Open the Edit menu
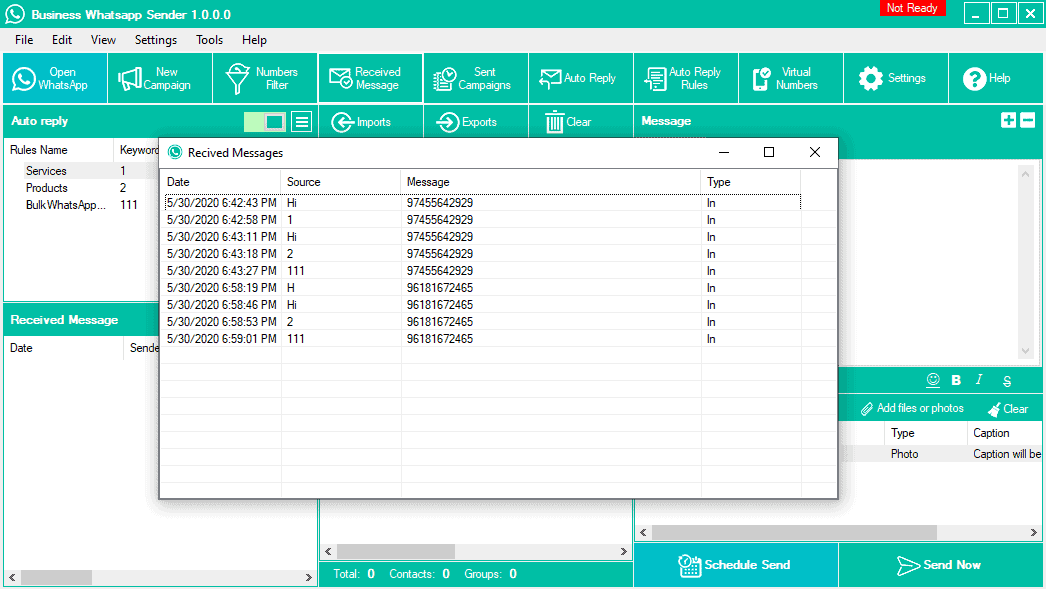The image size is (1046, 589). pyautogui.click(x=62, y=40)
